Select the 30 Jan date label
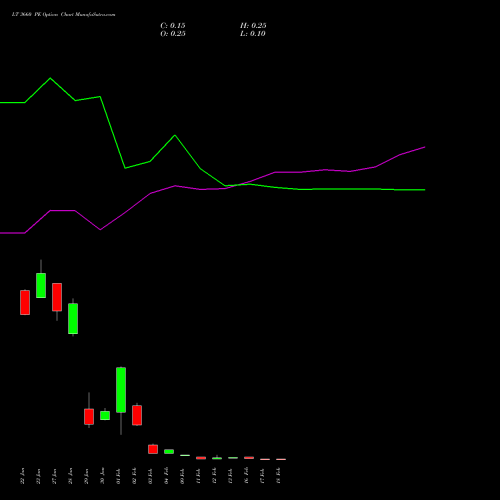Image resolution: width=500 pixels, height=500 pixels. point(102,476)
